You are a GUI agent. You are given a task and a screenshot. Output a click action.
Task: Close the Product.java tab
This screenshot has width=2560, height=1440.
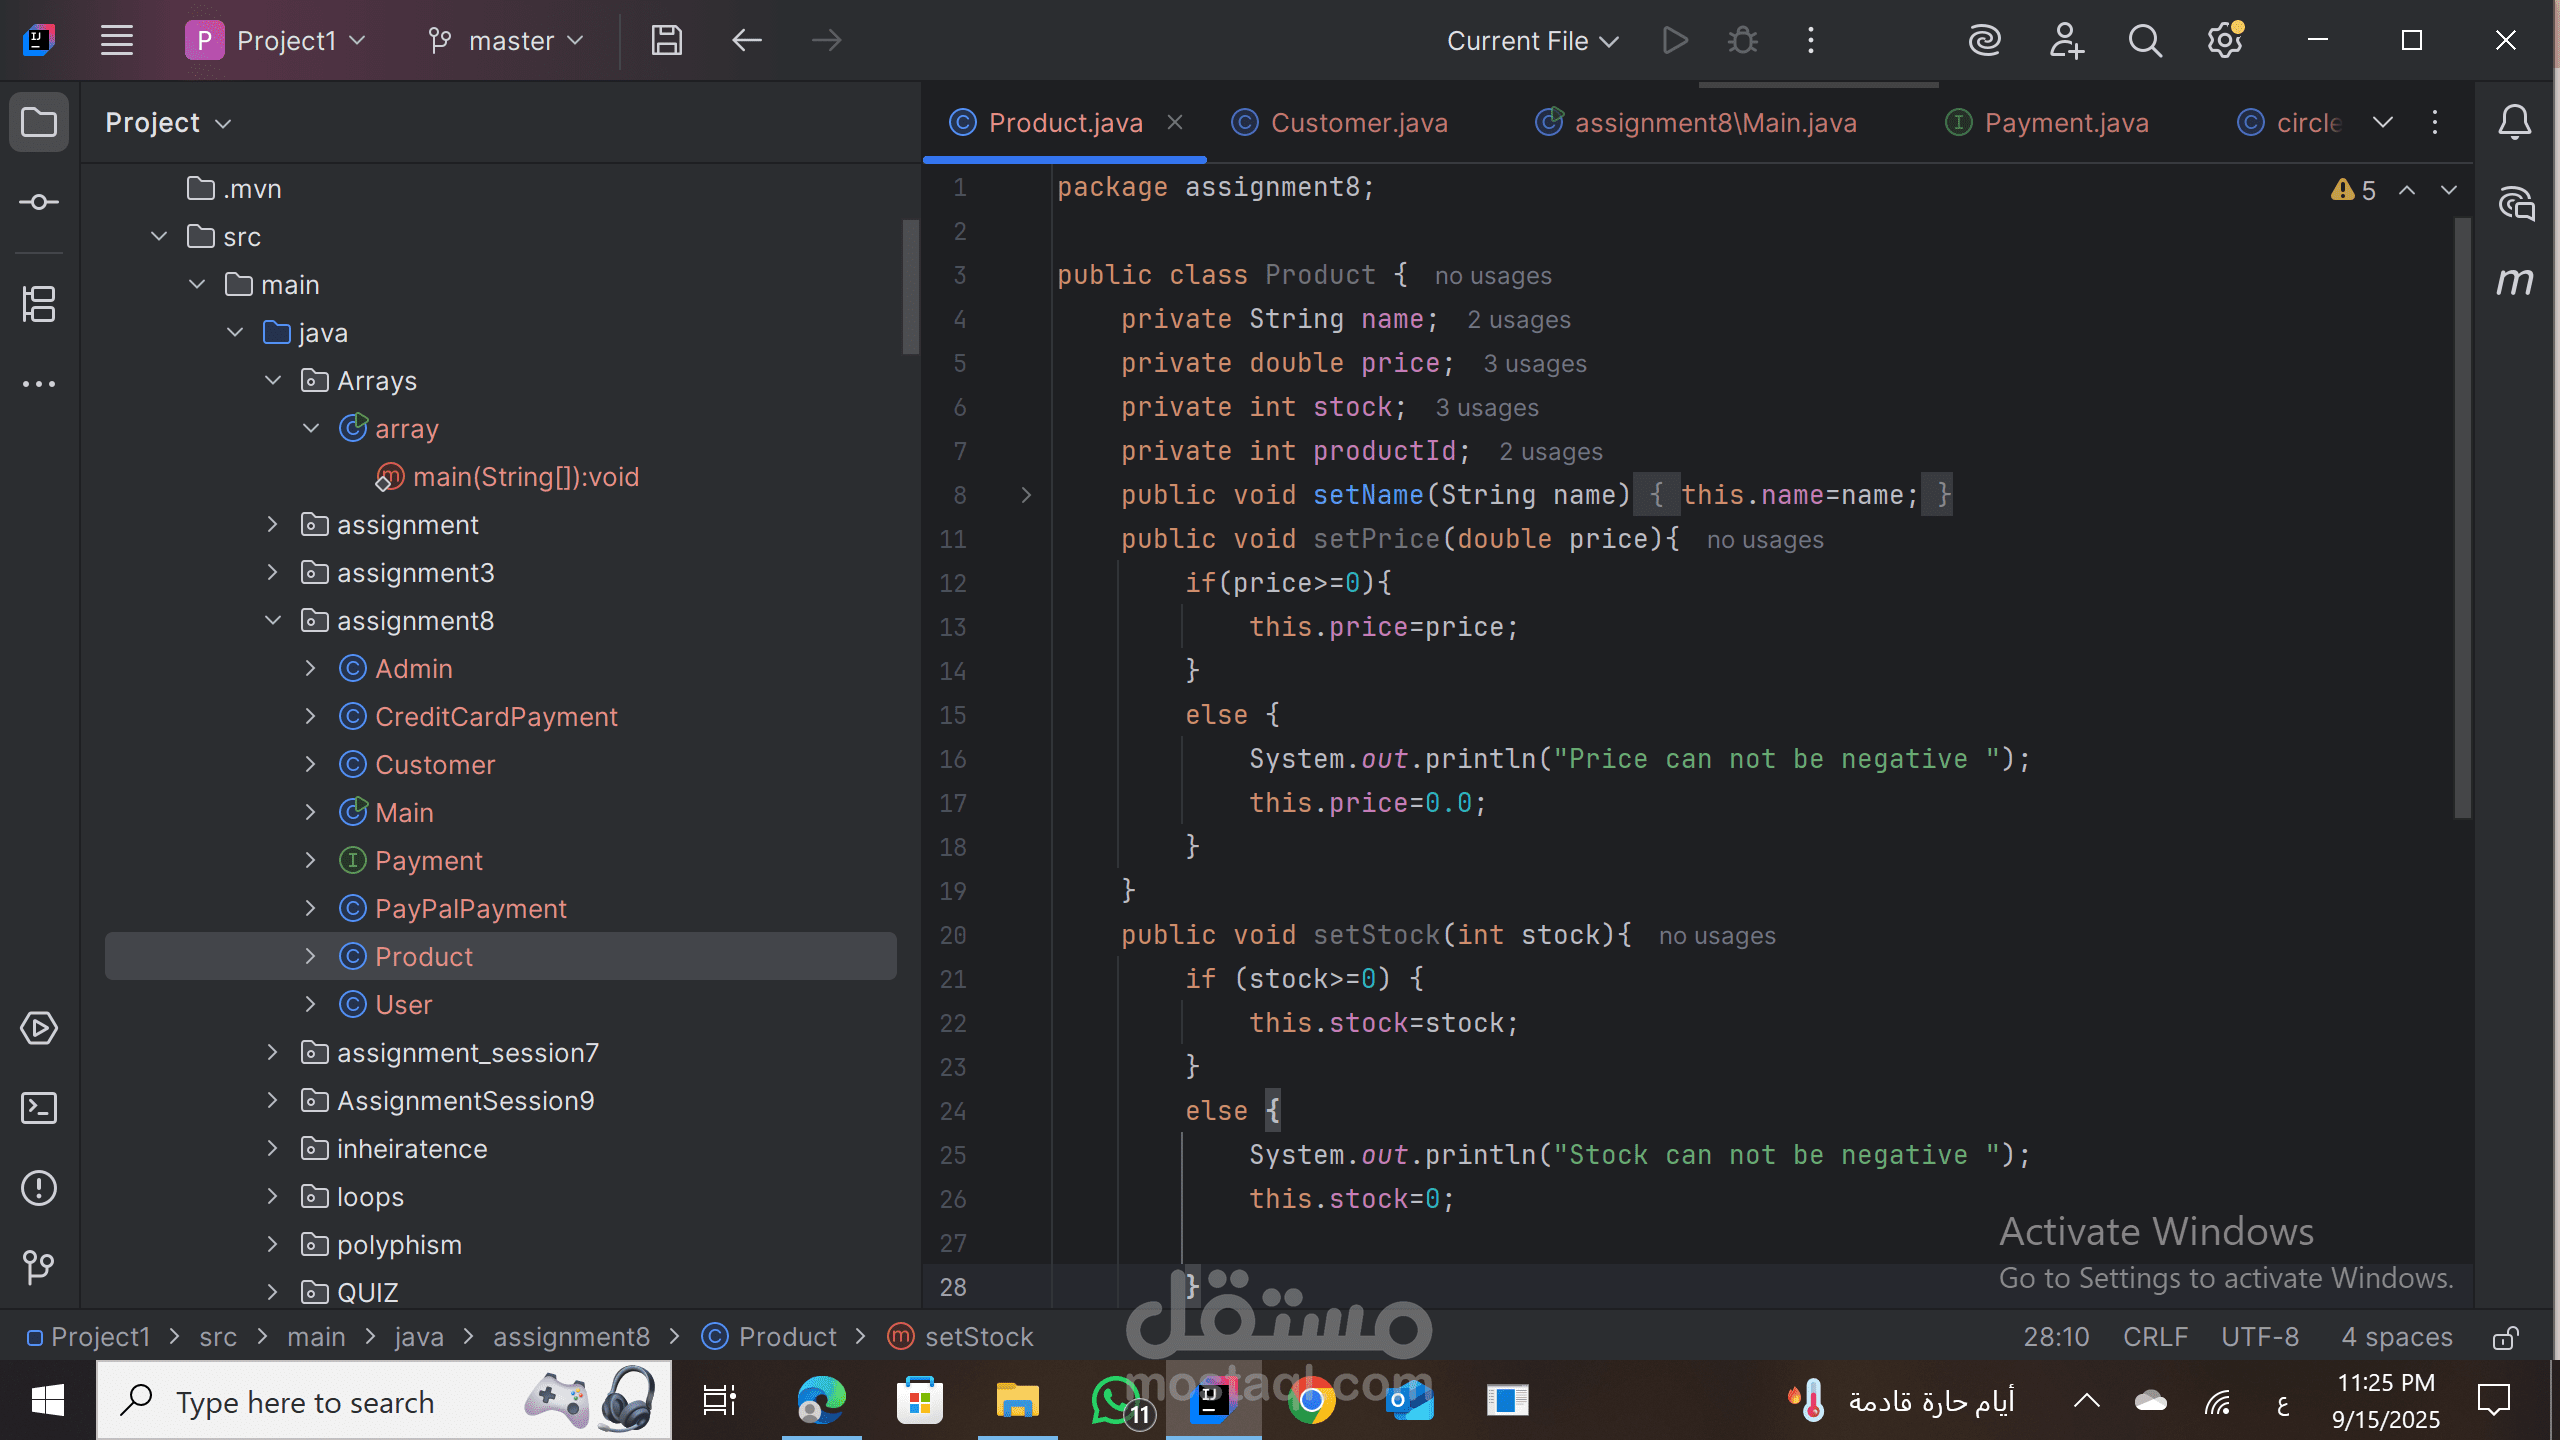[x=1176, y=122]
